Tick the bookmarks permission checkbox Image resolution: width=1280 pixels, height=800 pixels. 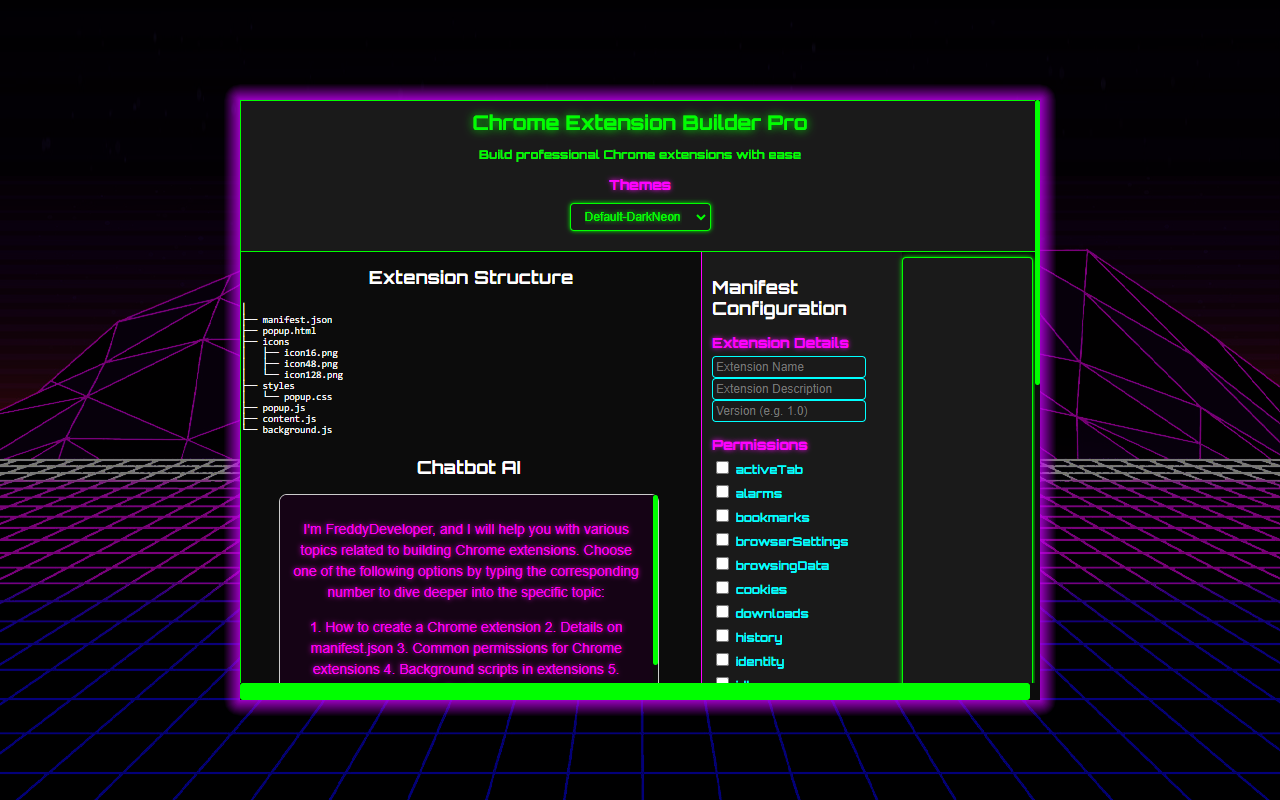[722, 515]
